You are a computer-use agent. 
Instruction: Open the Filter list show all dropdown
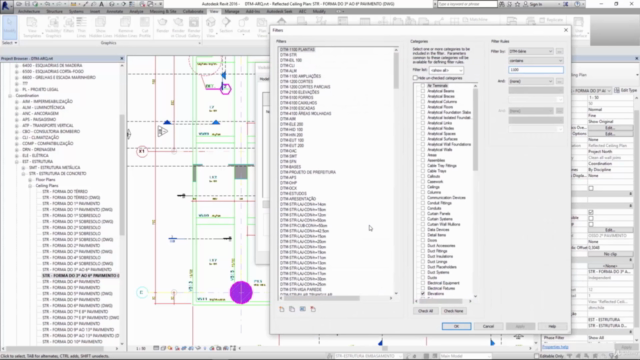[x=447, y=70]
